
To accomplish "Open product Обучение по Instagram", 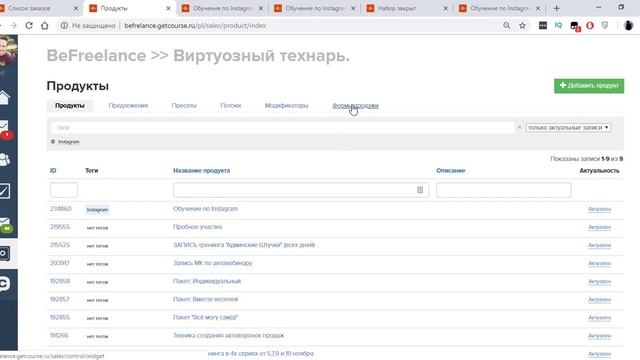I will pos(205,209).
